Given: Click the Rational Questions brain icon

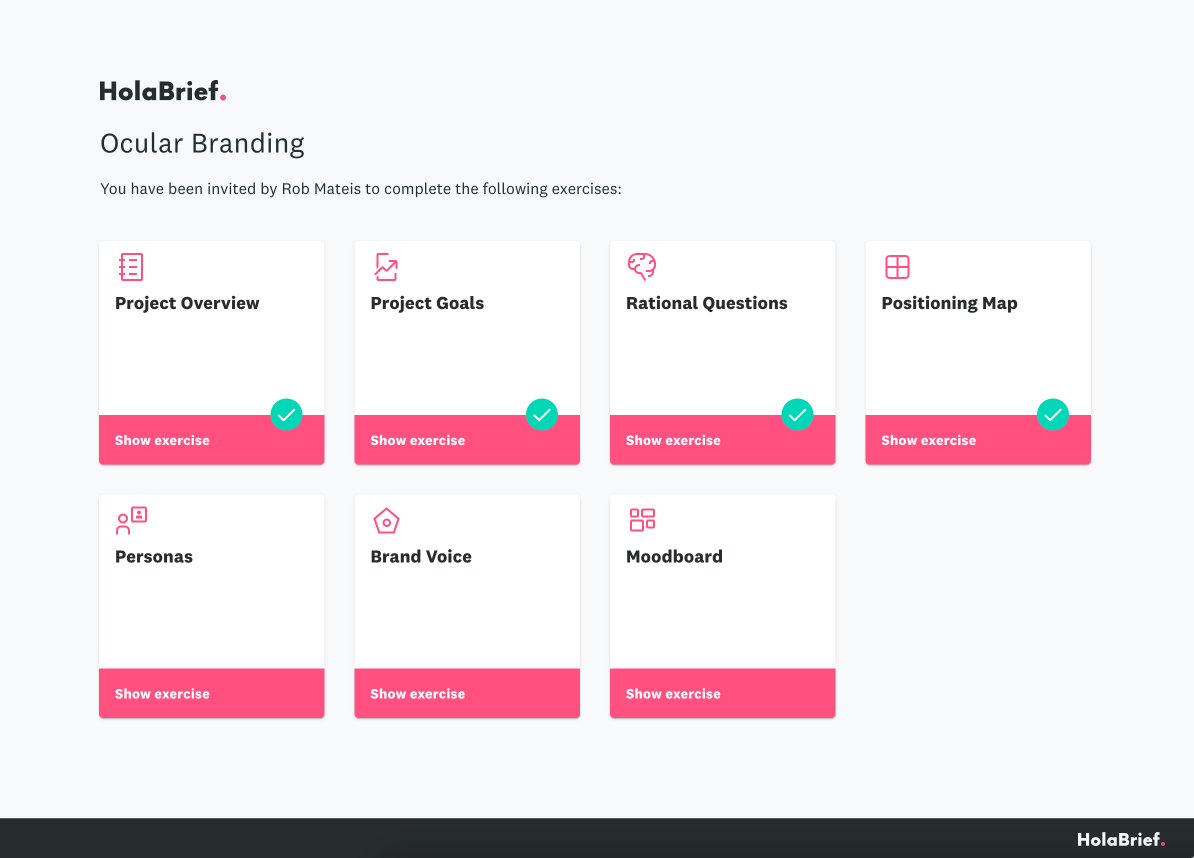Looking at the screenshot, I should pyautogui.click(x=642, y=266).
